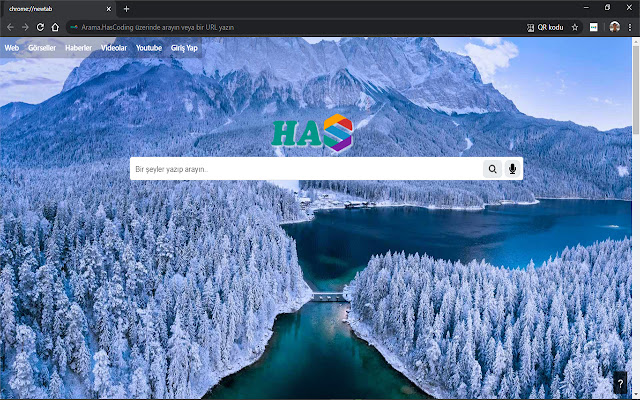Click the vertical scrollbar thumb
Viewport: 640px width, 400px height.
pos(636,89)
